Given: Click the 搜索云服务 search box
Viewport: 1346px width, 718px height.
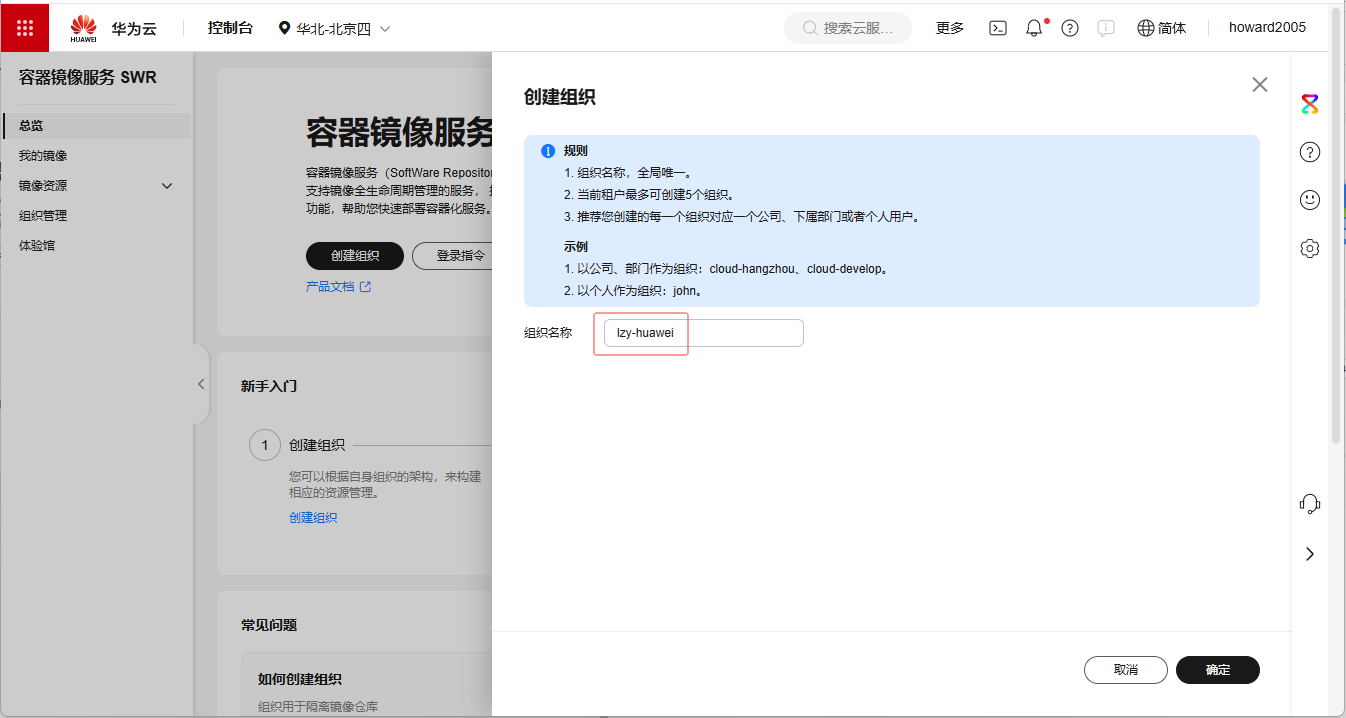Looking at the screenshot, I should point(848,28).
